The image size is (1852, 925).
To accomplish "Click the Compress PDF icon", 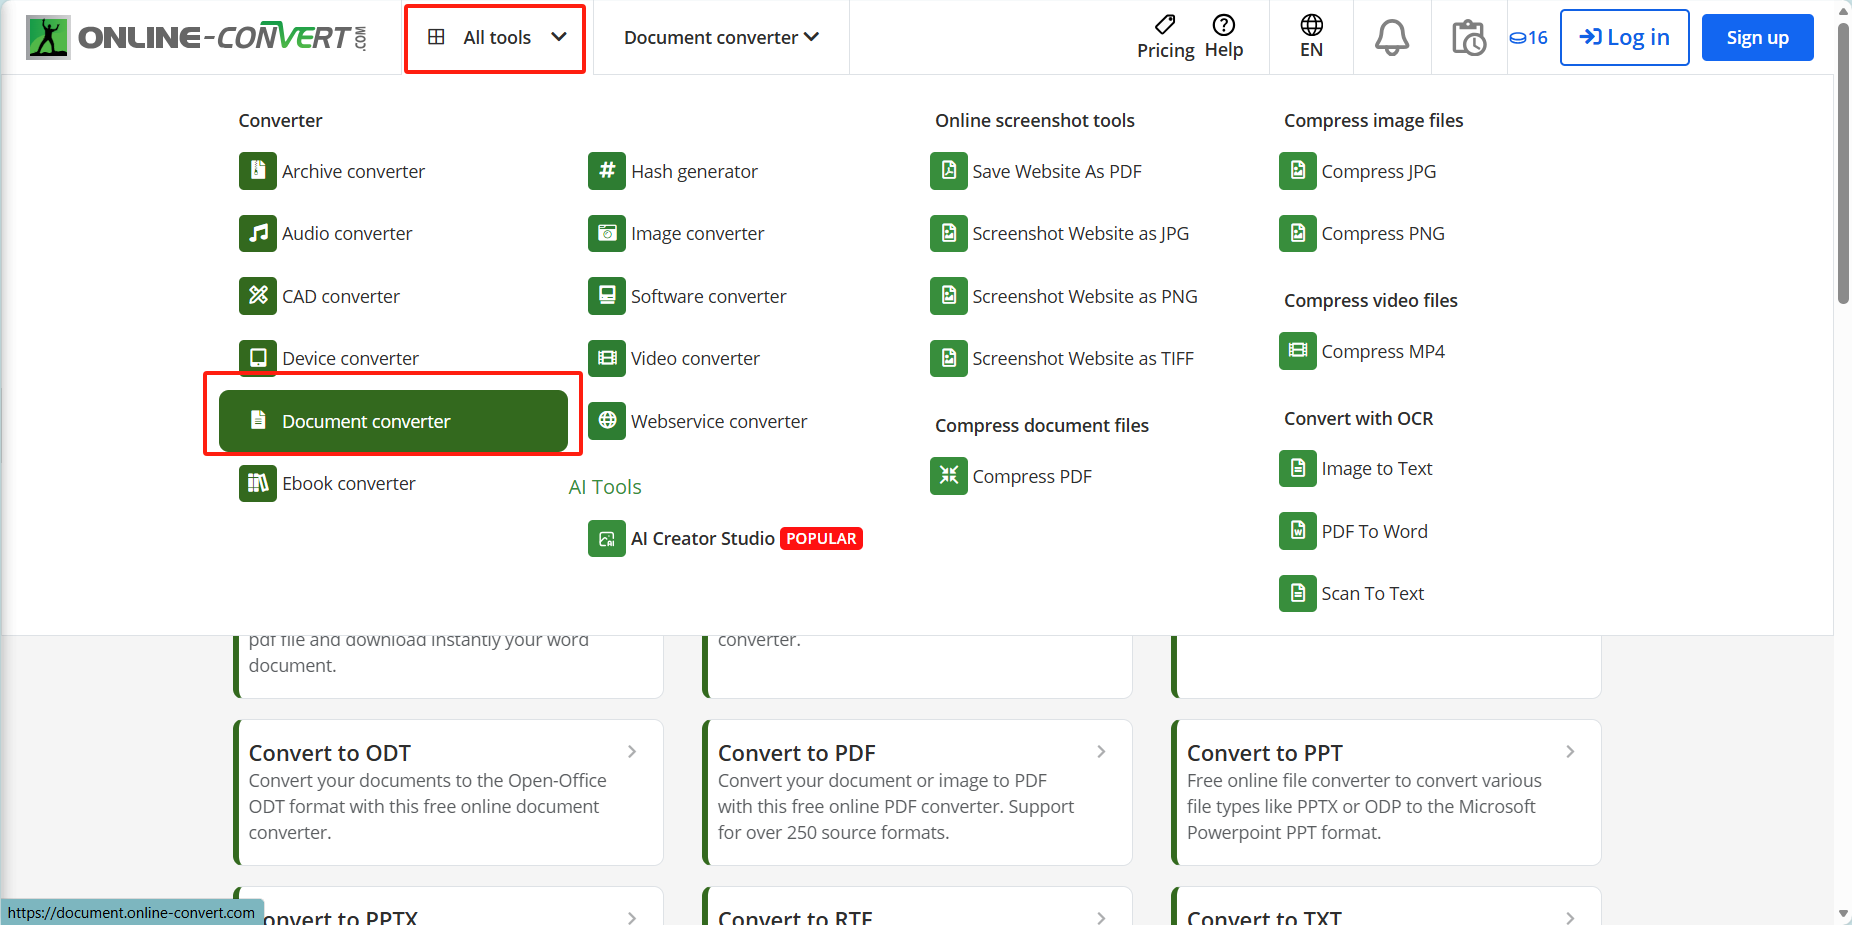I will click(x=949, y=476).
